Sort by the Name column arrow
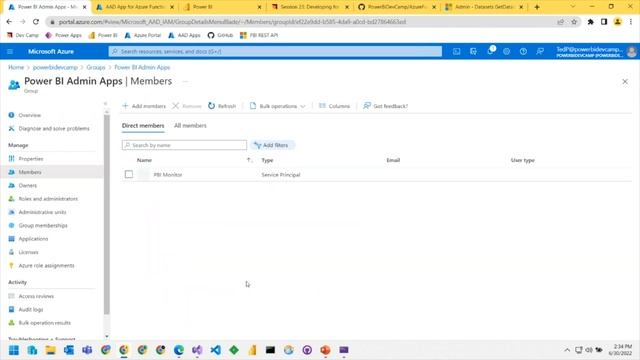 [x=249, y=160]
